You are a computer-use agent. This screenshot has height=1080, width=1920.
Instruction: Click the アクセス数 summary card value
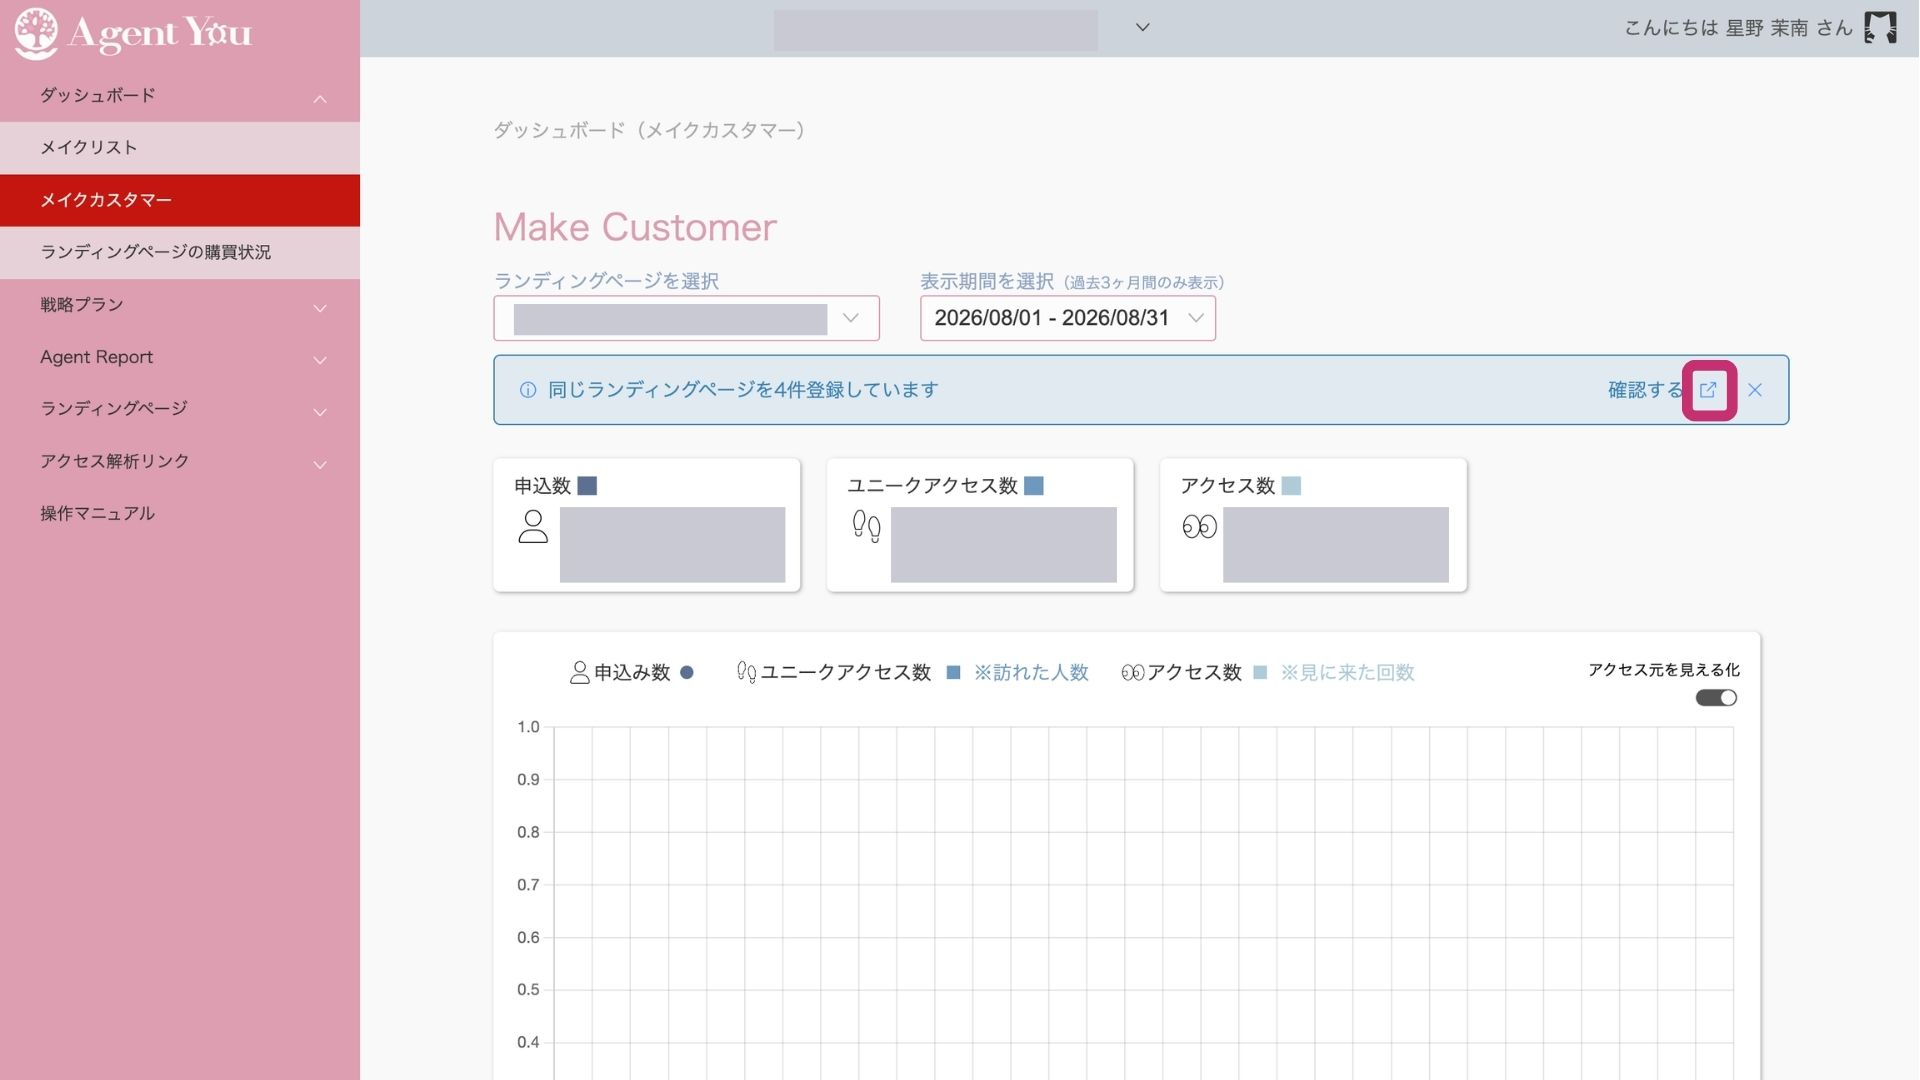click(1336, 544)
